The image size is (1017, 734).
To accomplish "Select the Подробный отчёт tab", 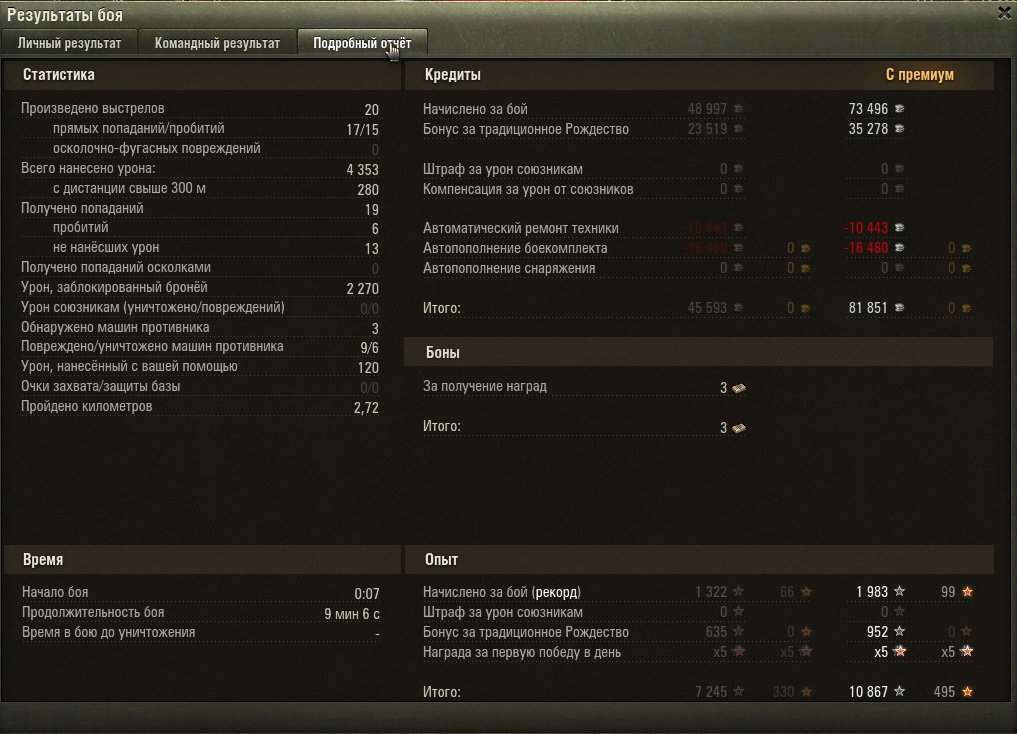I will (x=362, y=43).
